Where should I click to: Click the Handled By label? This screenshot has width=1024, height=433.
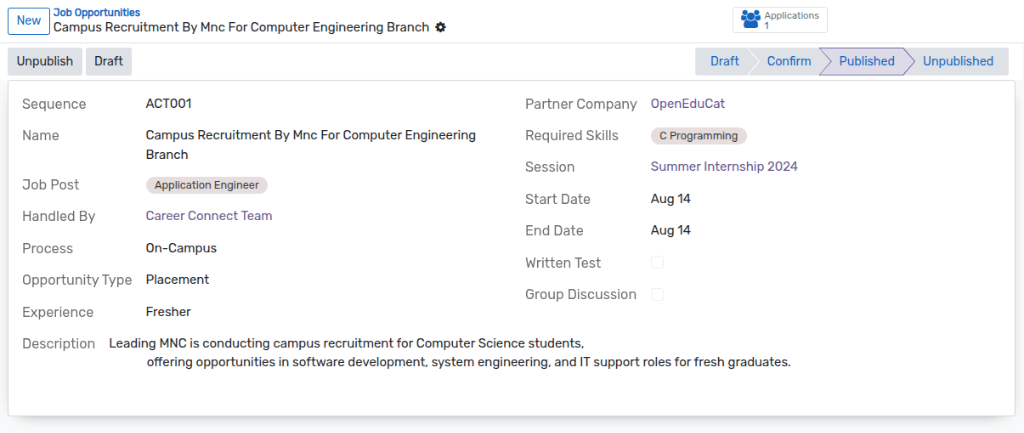[x=59, y=216]
